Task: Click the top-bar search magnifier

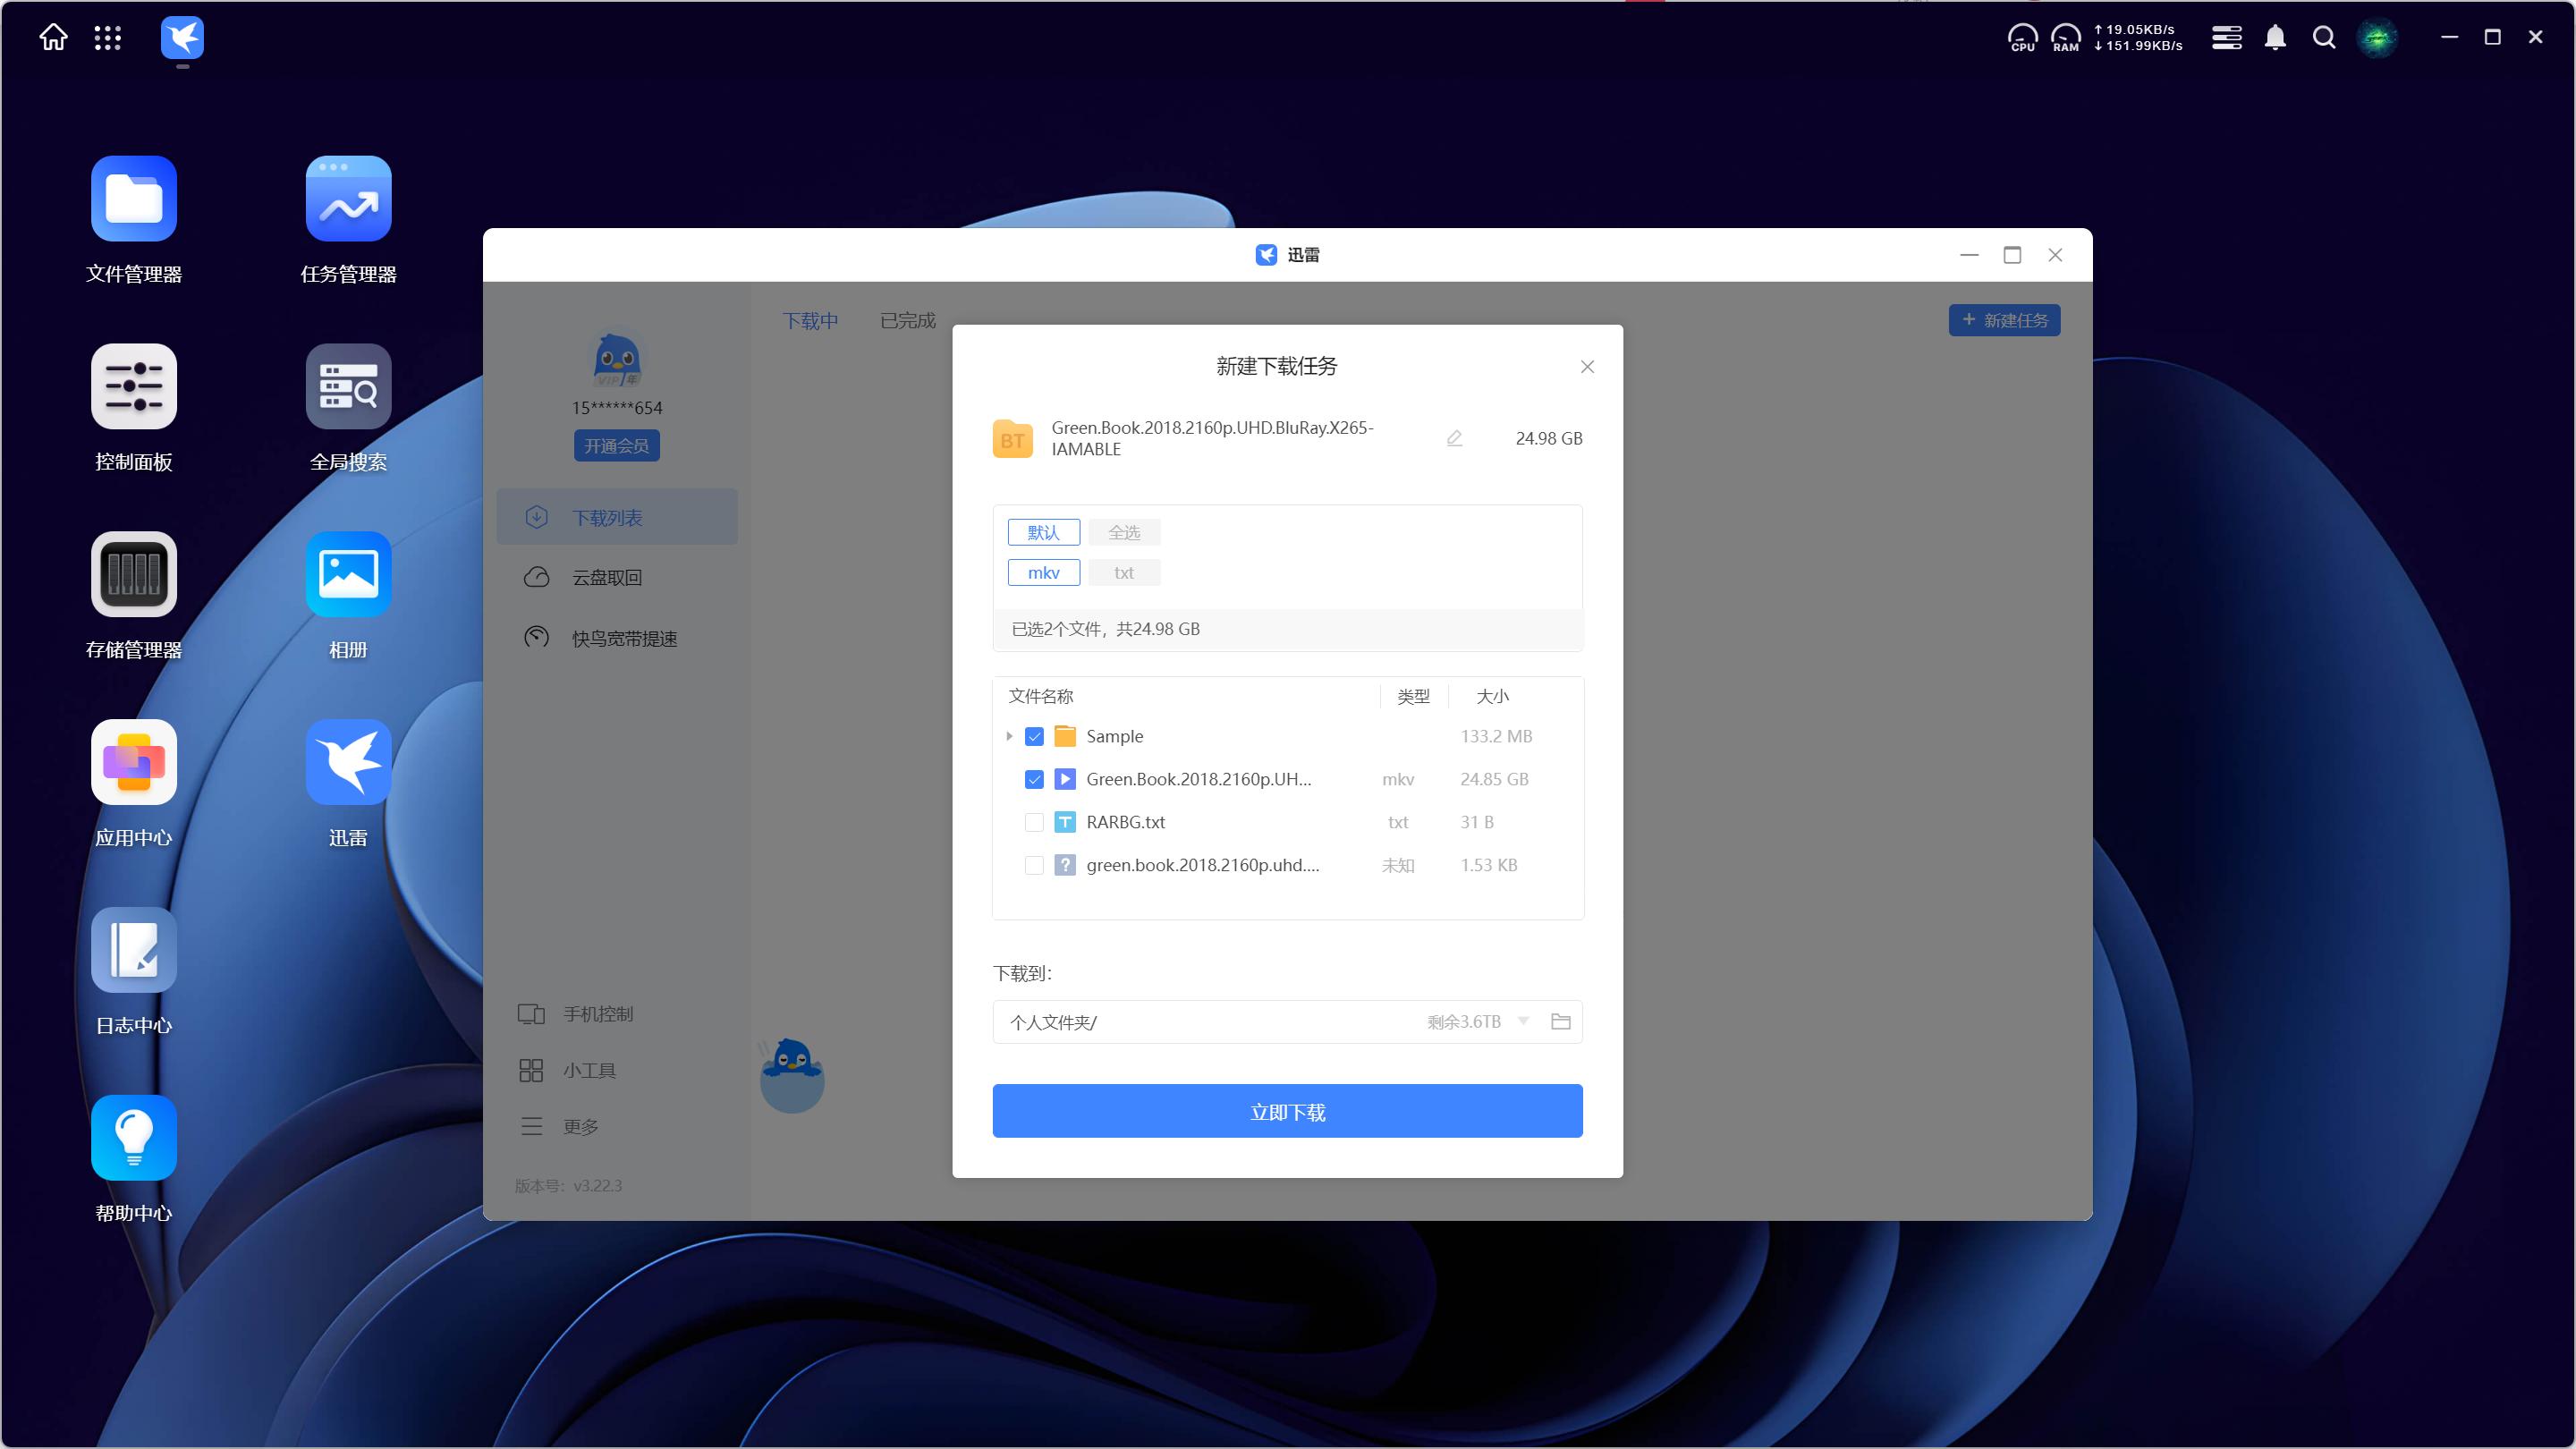Action: (2324, 38)
